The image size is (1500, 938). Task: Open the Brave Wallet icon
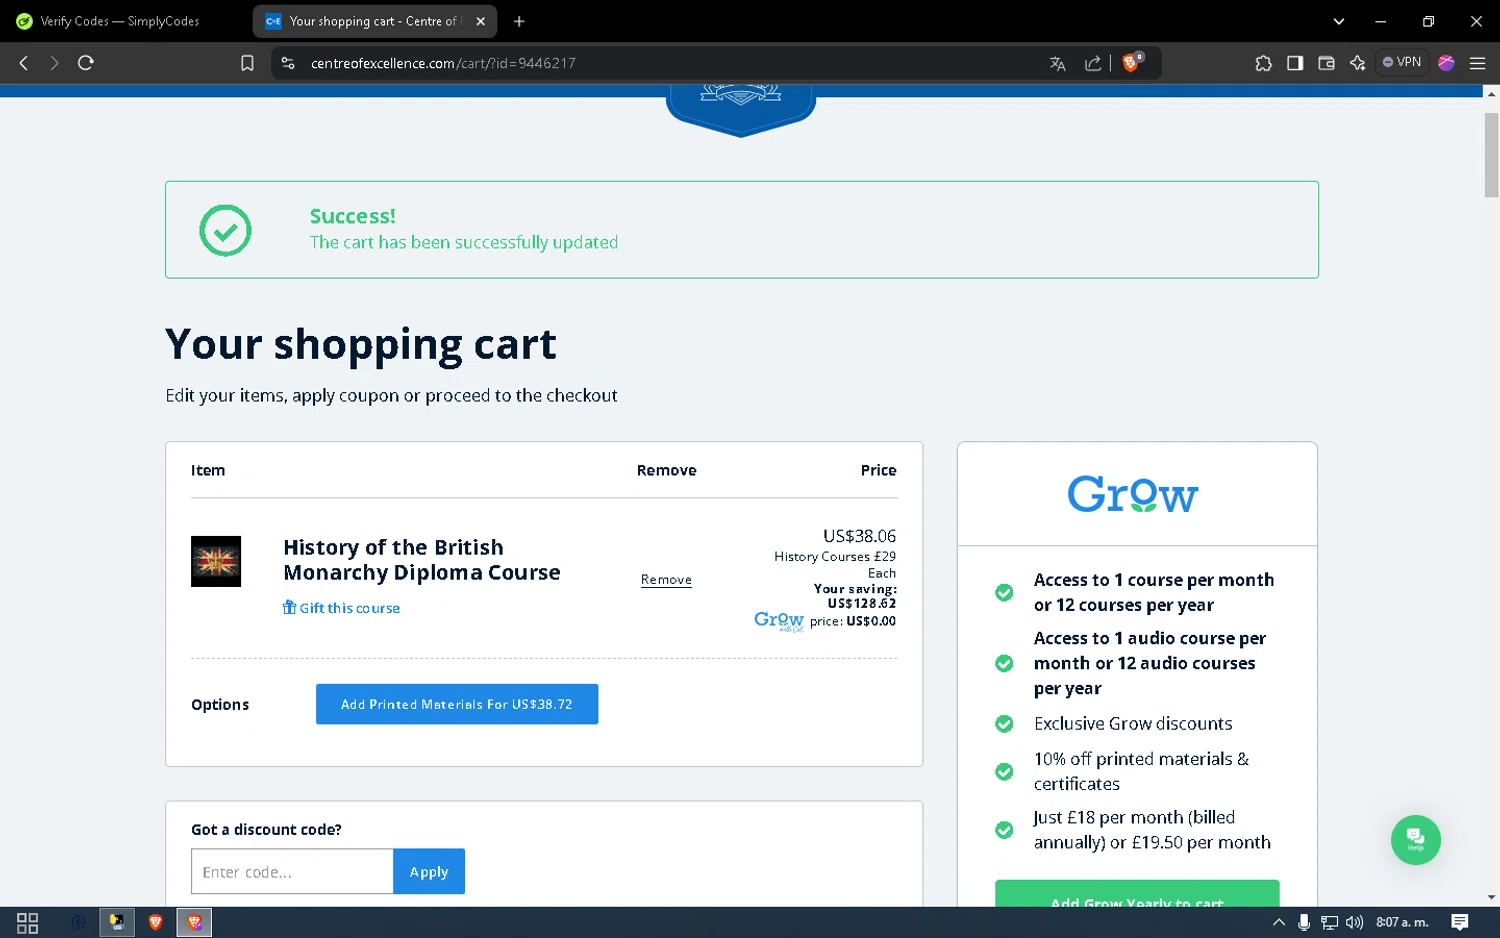pos(1327,63)
